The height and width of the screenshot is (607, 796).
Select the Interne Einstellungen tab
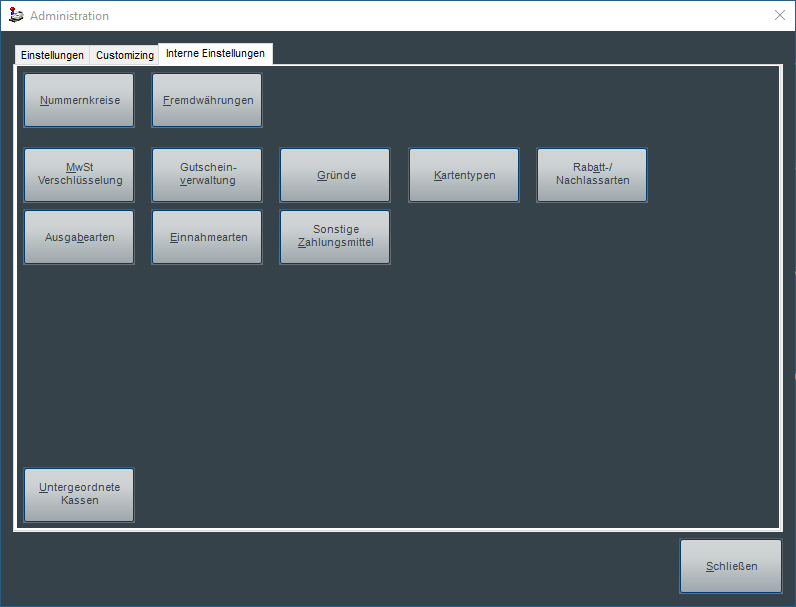pos(215,53)
